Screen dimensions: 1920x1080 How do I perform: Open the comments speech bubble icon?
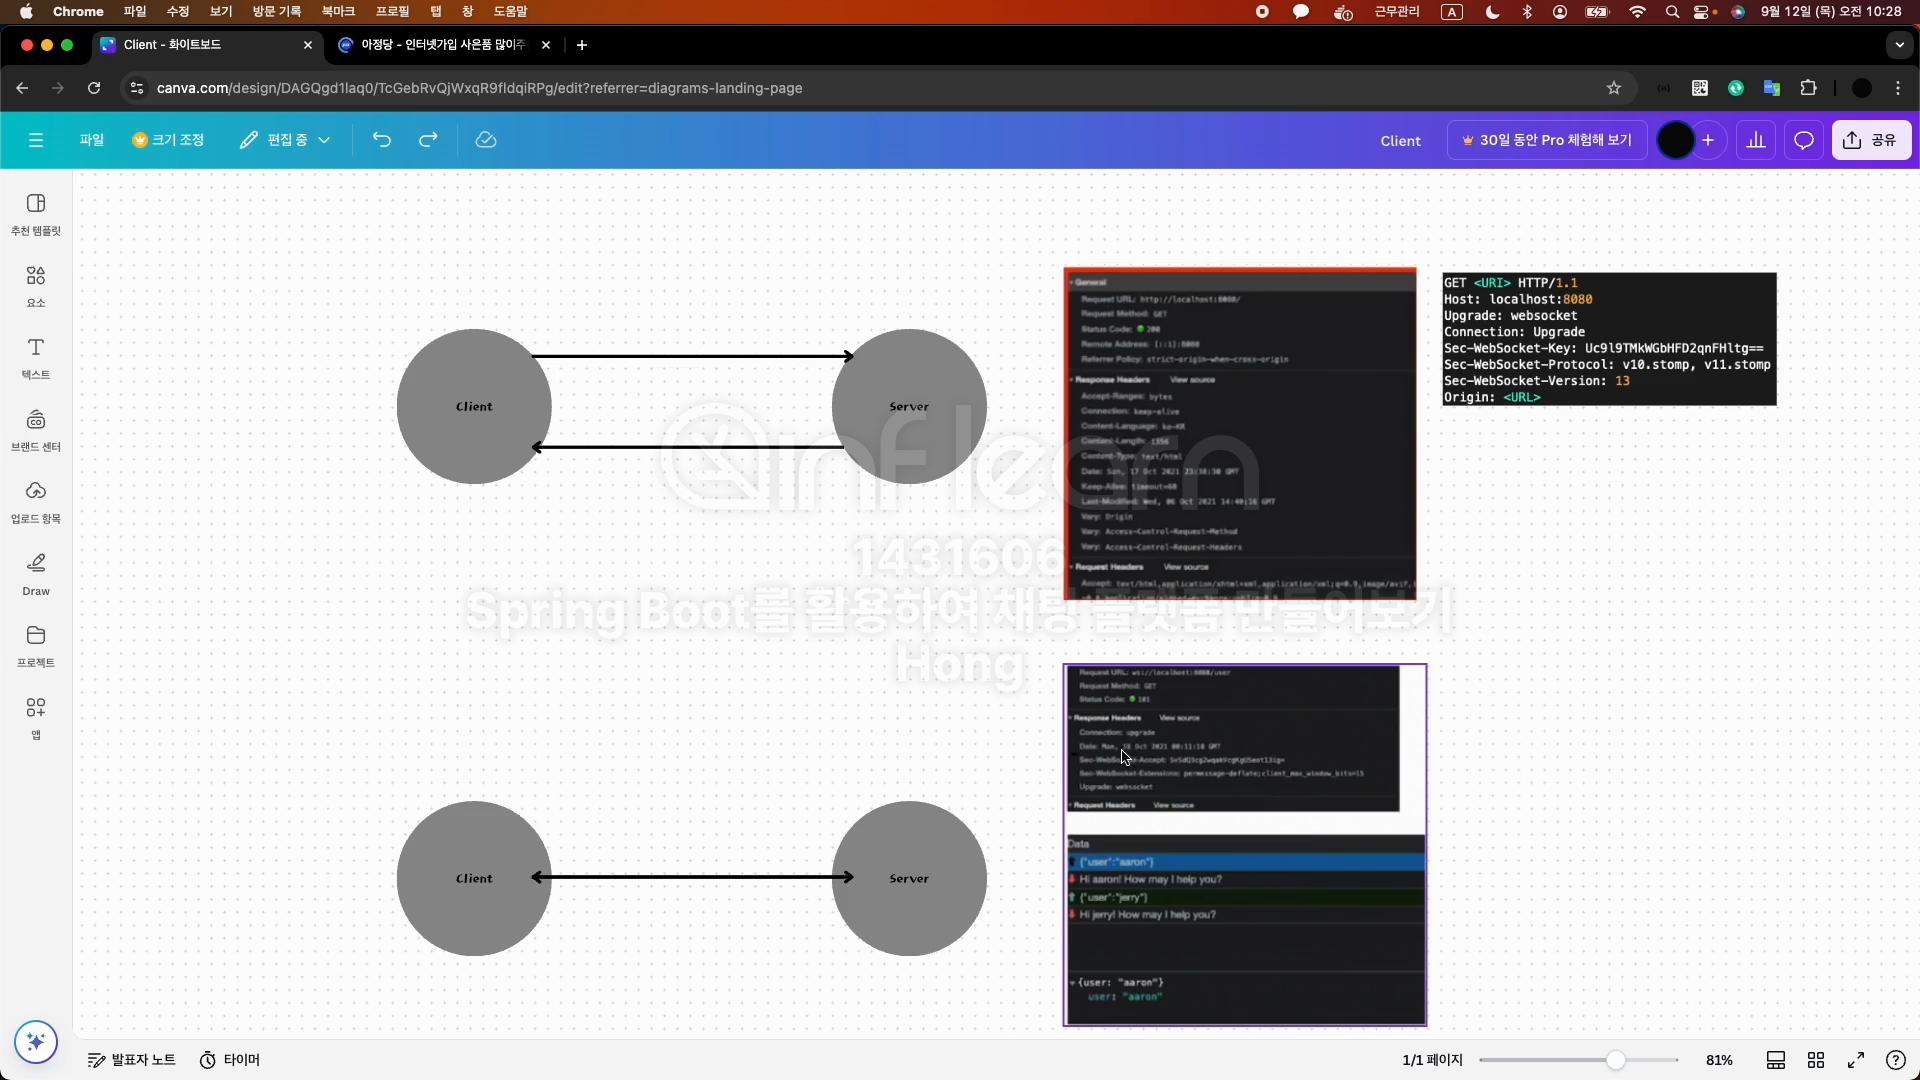pos(1803,140)
